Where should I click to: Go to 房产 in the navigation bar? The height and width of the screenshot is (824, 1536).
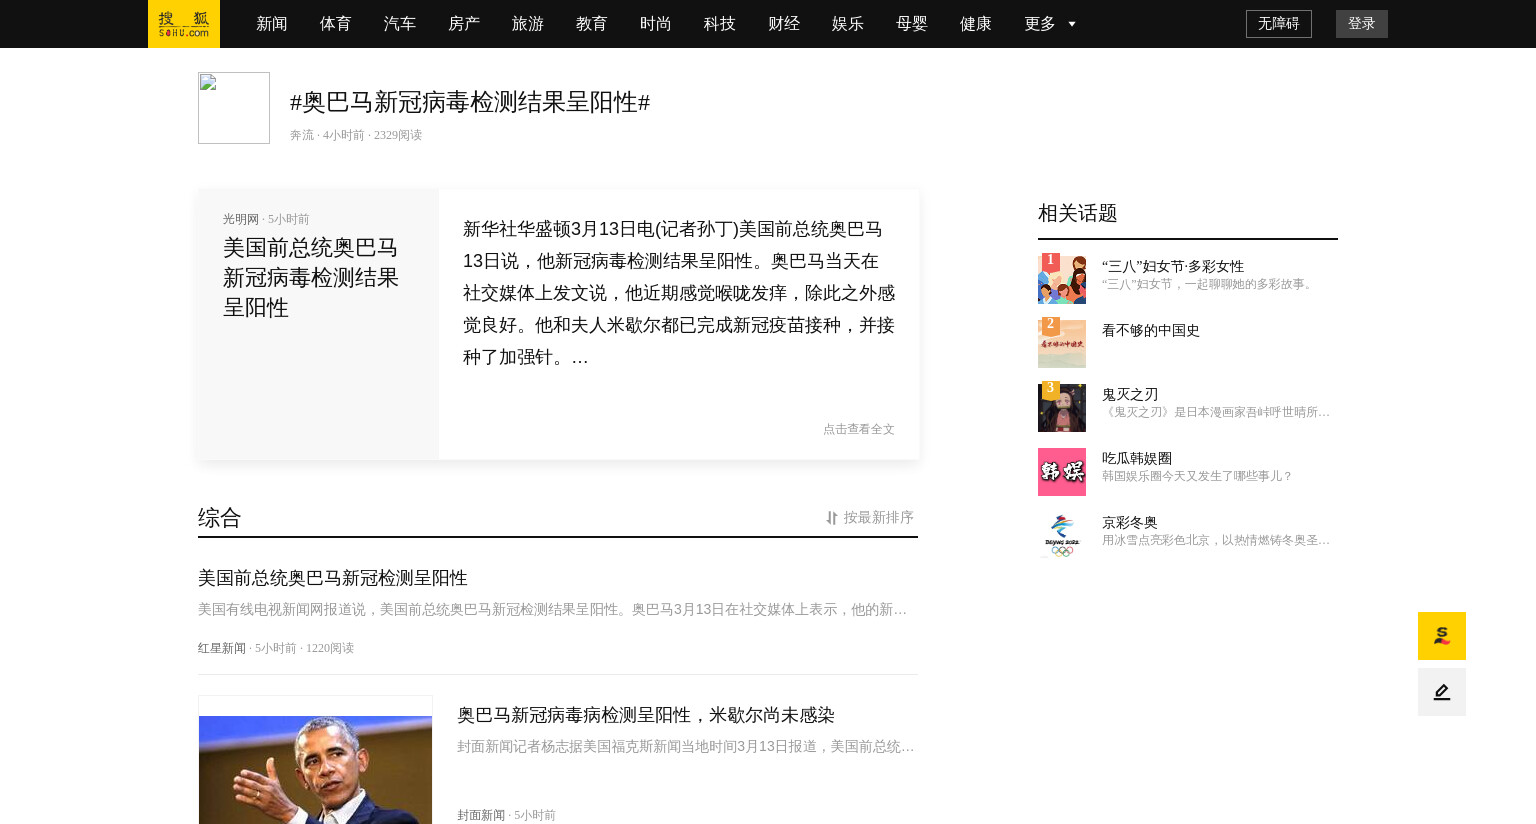464,24
